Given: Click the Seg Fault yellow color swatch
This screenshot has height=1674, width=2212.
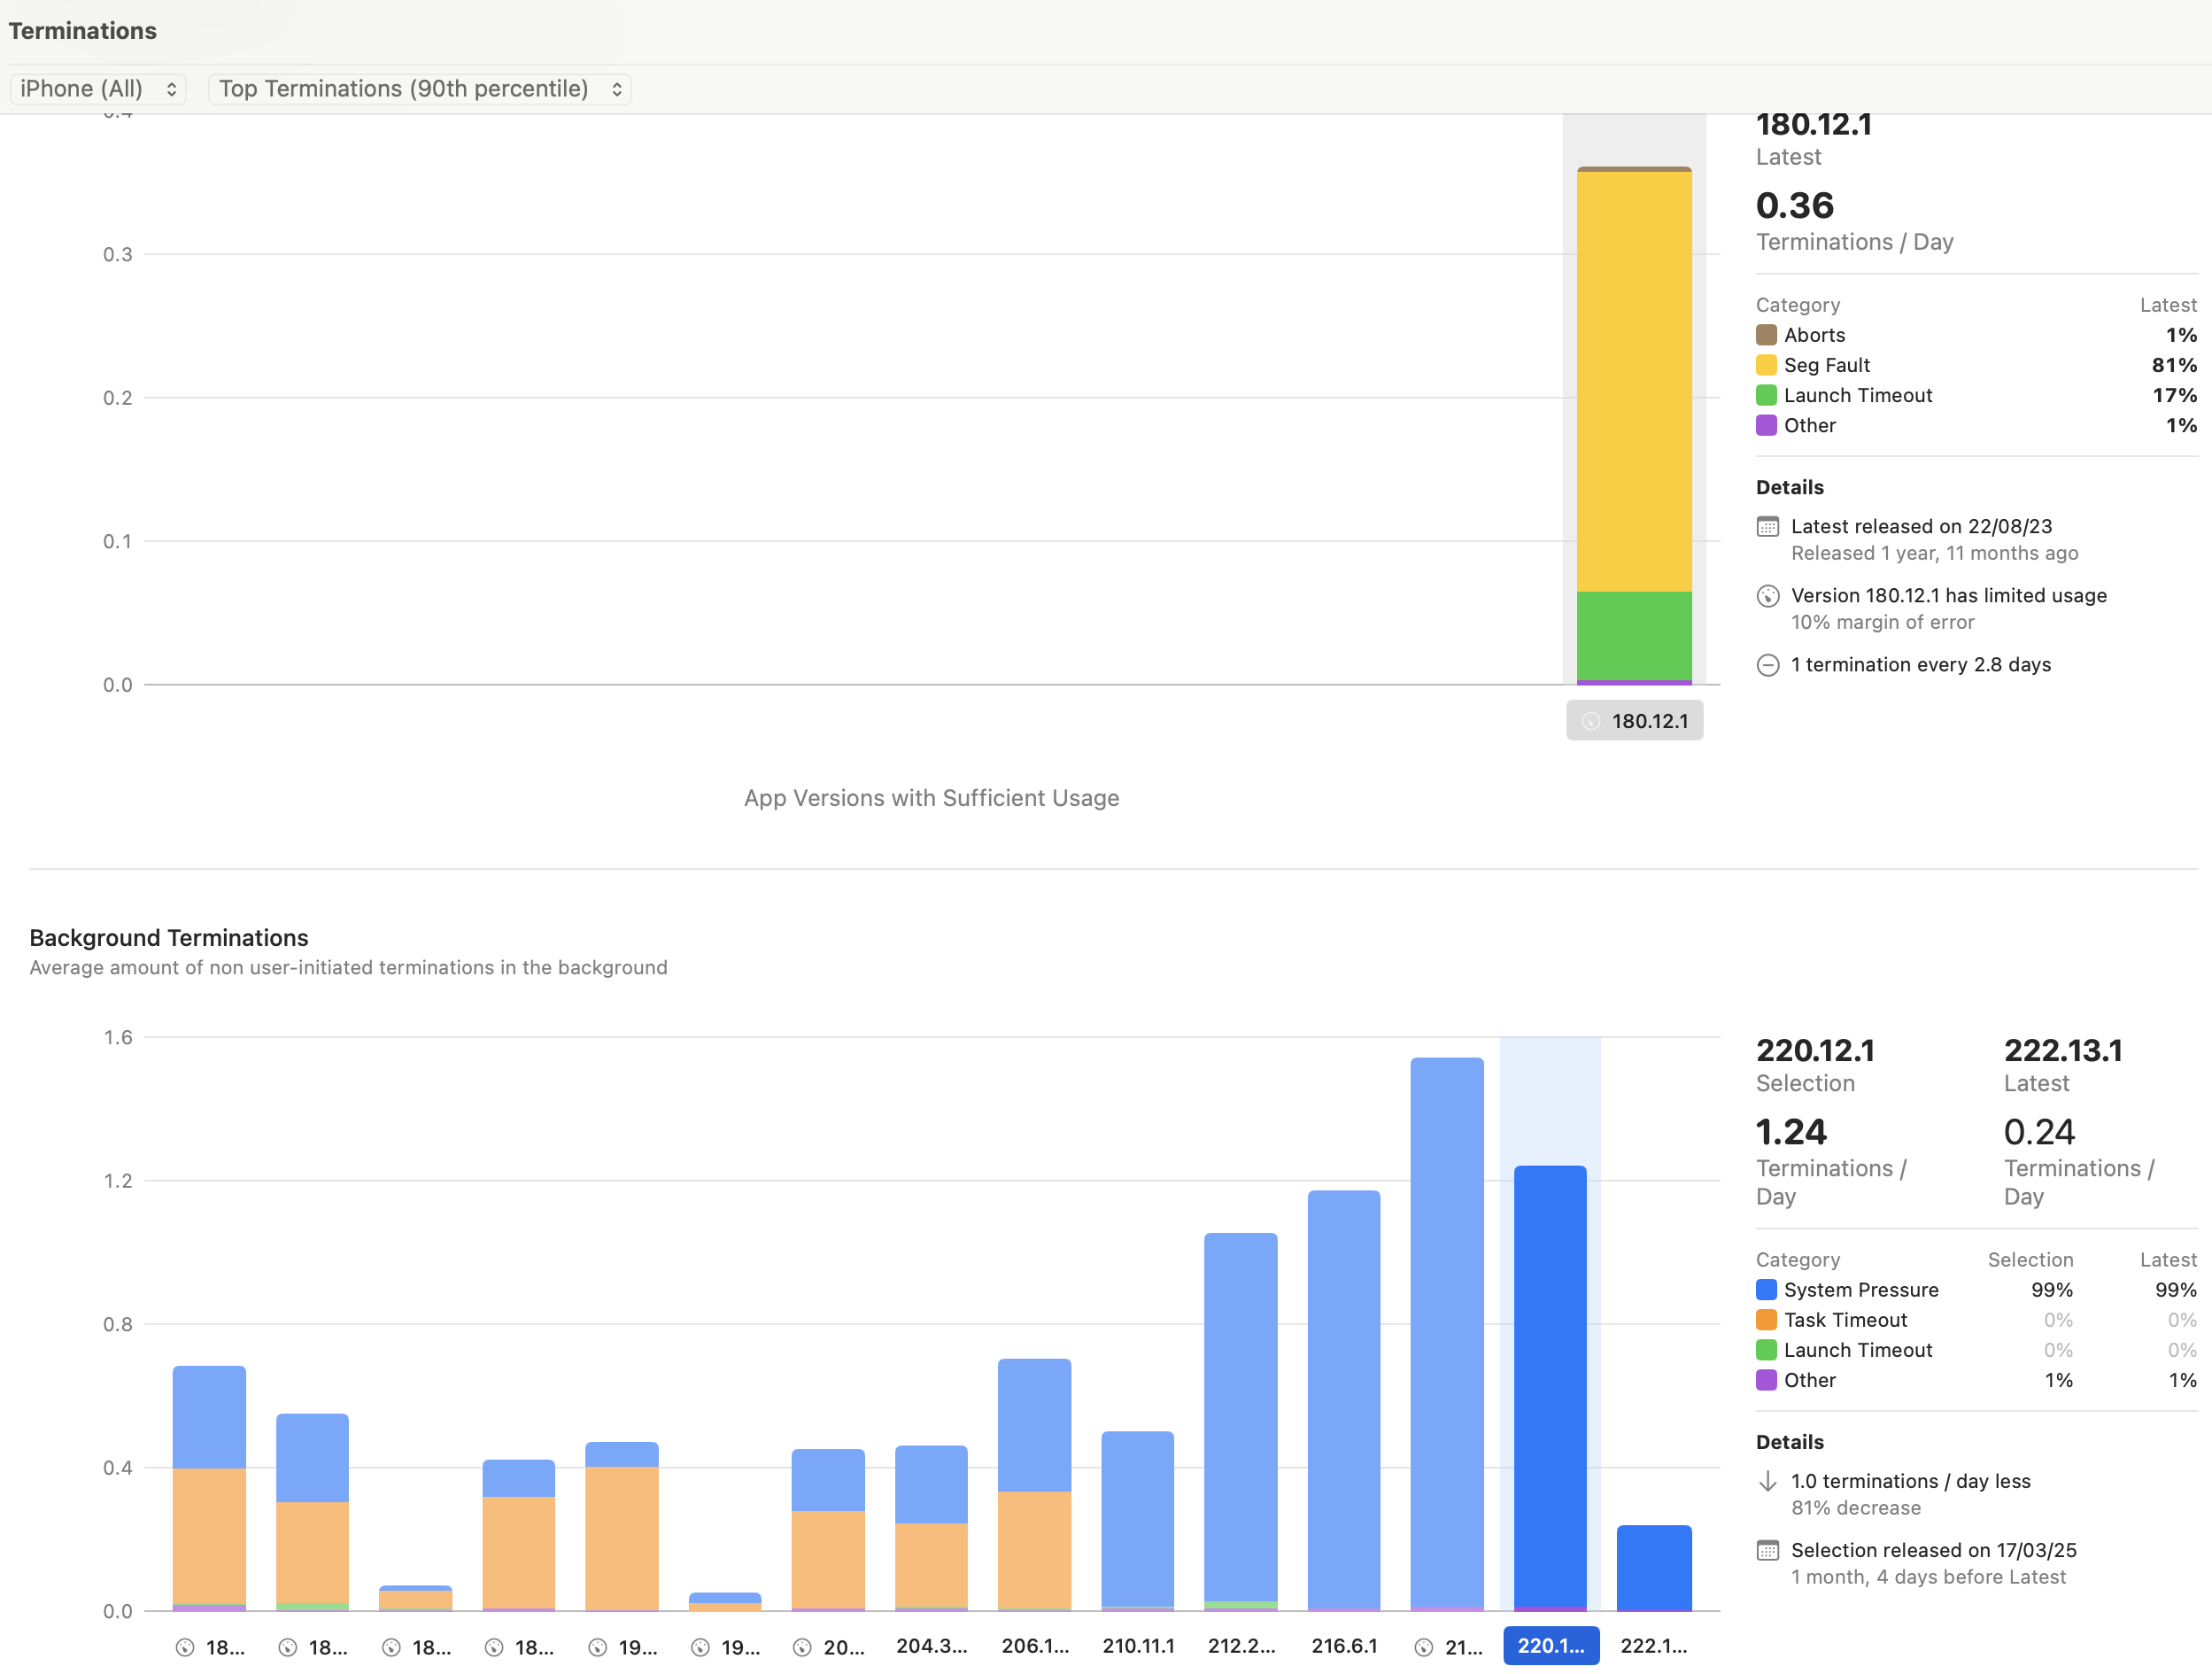Looking at the screenshot, I should (1766, 365).
